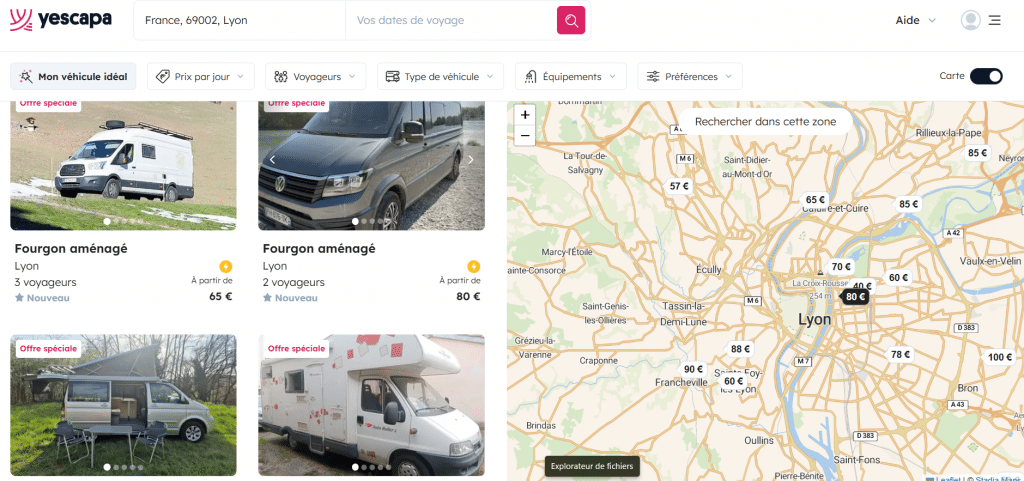The width and height of the screenshot is (1024, 481).
Task: Click Offre spéciale badge on white motorhome
Action: pos(296,349)
